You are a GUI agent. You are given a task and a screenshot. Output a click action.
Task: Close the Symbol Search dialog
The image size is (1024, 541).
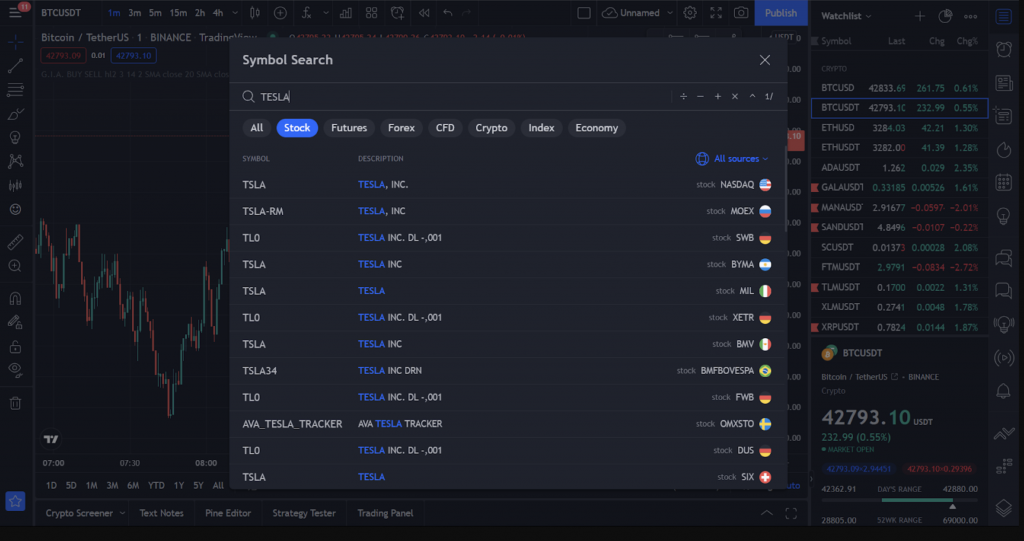click(x=765, y=60)
